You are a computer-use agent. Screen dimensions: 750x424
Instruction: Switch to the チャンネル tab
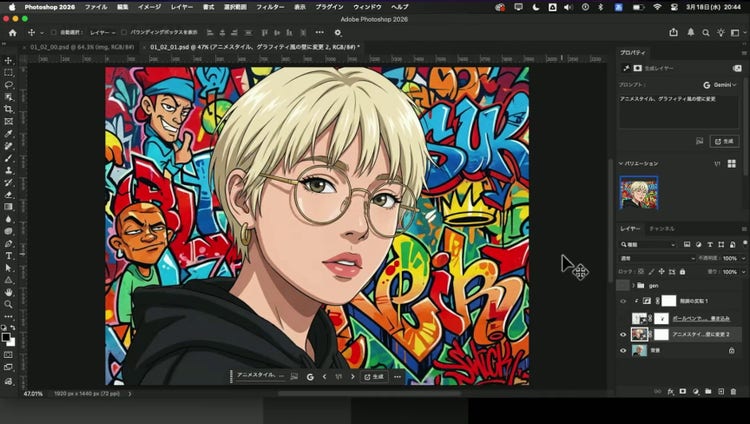(662, 229)
